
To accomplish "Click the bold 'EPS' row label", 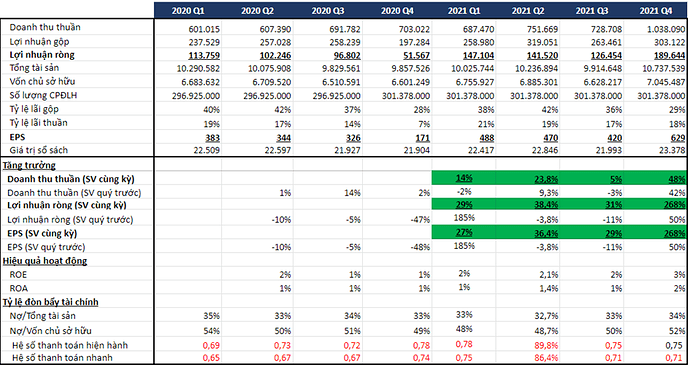I will [17, 137].
